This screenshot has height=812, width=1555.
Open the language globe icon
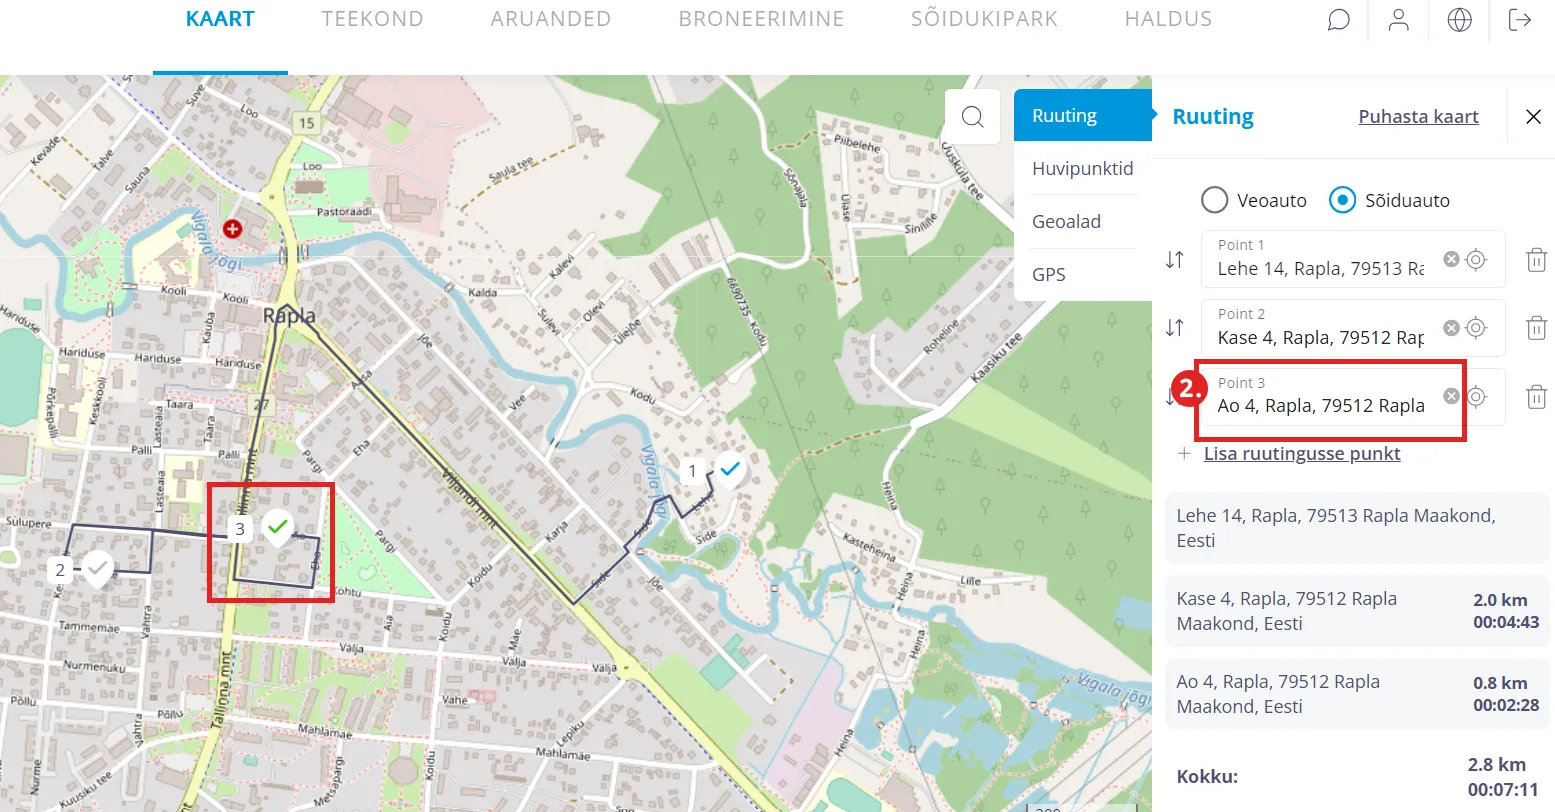(x=1459, y=20)
